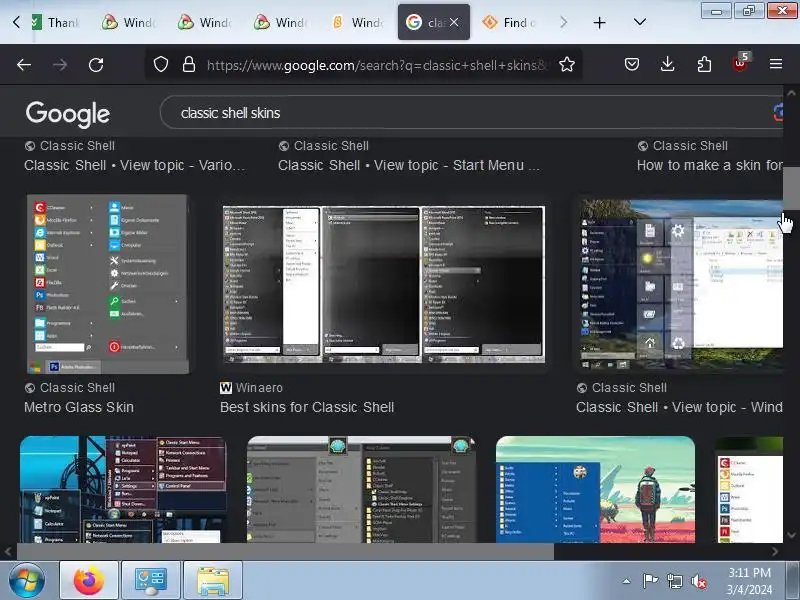Go back using the browser back arrow
This screenshot has height=600, width=800.
click(23, 65)
